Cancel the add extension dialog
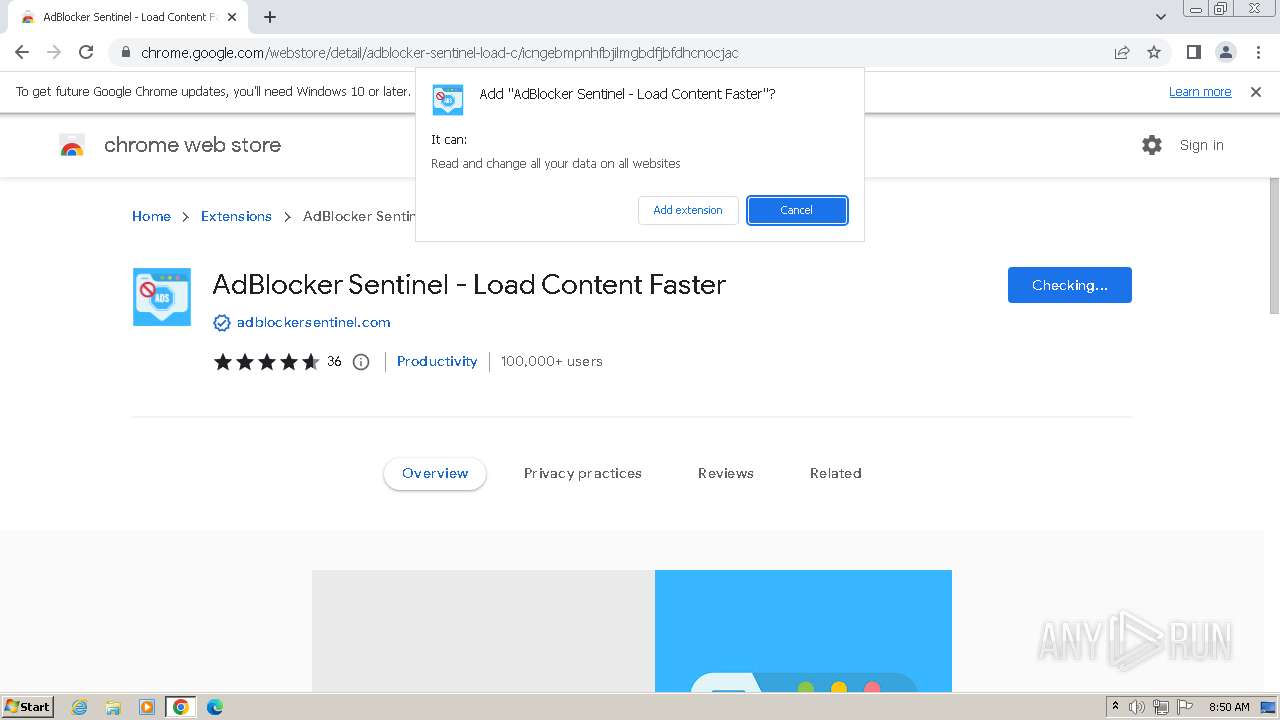The height and width of the screenshot is (720, 1280). (x=797, y=210)
